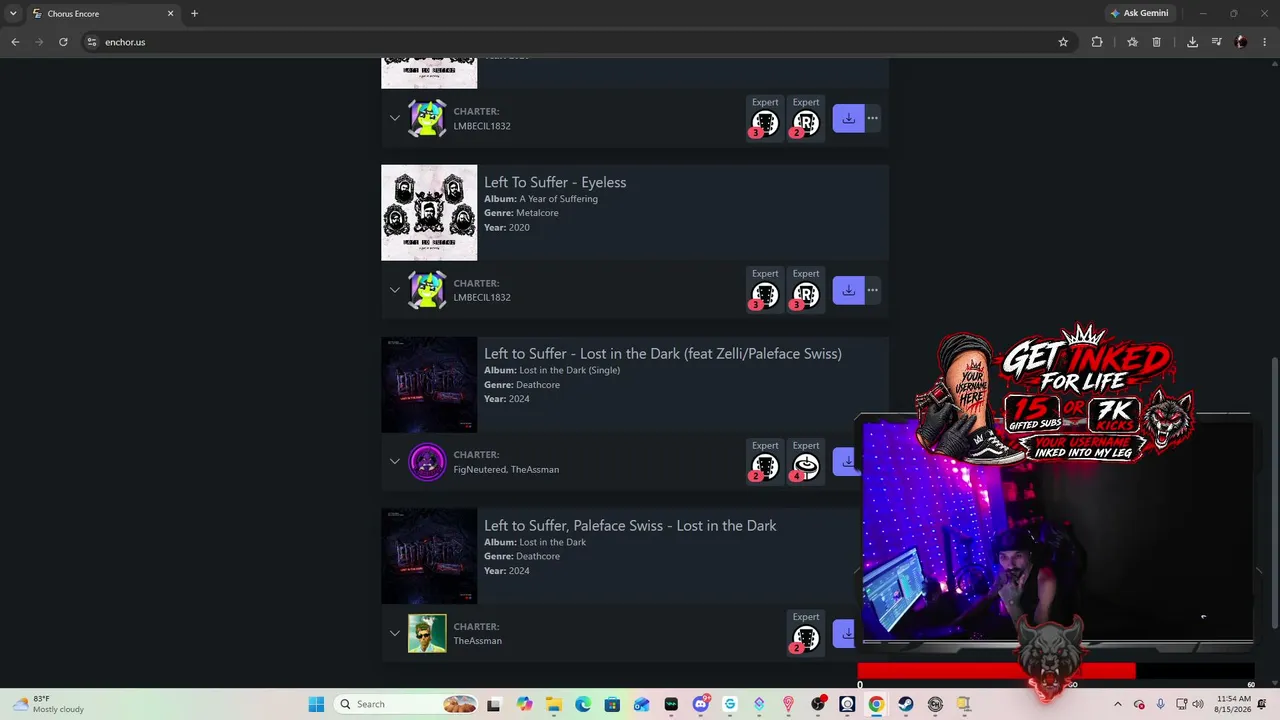Click the Ask Gemini button

click(1139, 14)
